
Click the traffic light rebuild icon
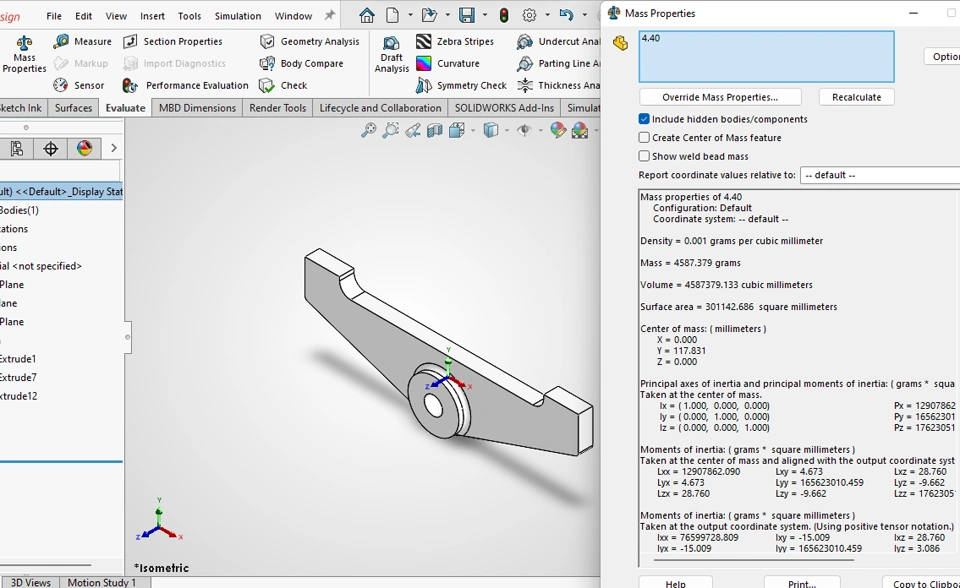click(504, 15)
